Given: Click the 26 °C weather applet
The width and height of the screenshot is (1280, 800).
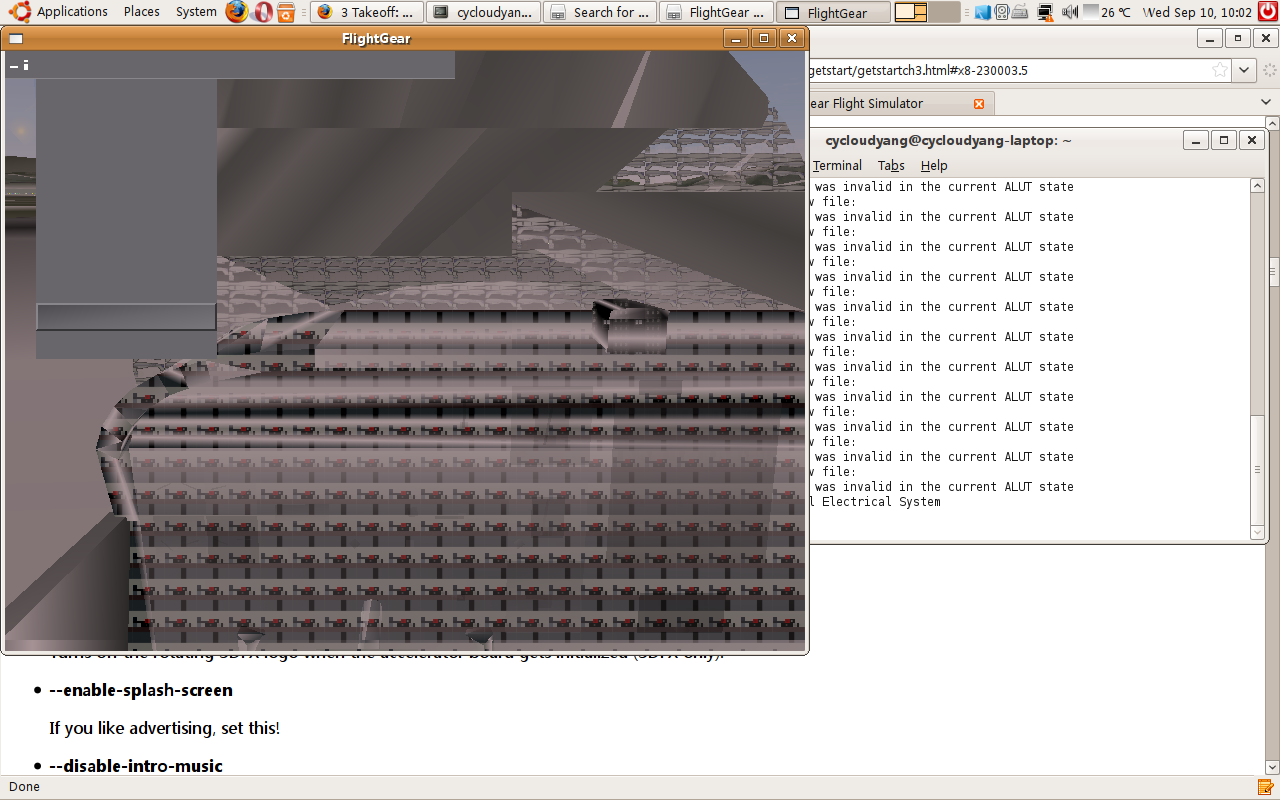Looking at the screenshot, I should click(x=1107, y=12).
